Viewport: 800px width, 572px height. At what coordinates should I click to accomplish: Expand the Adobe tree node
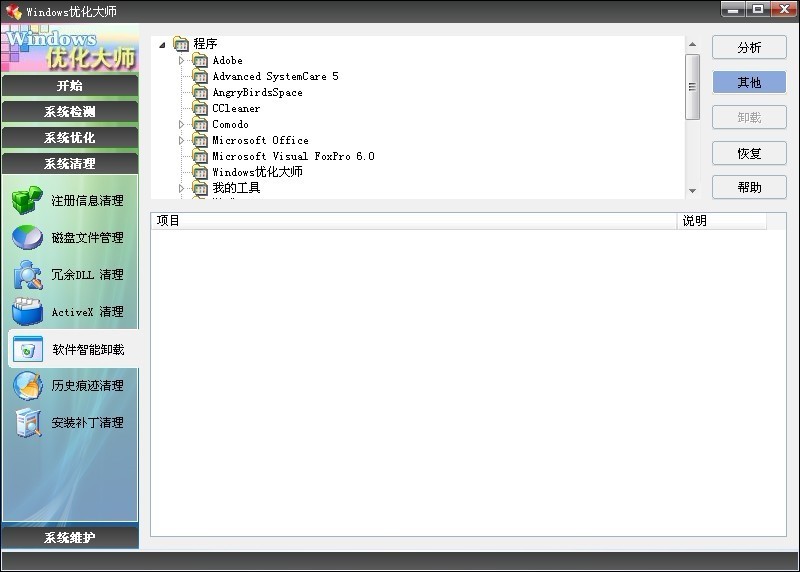pyautogui.click(x=181, y=61)
